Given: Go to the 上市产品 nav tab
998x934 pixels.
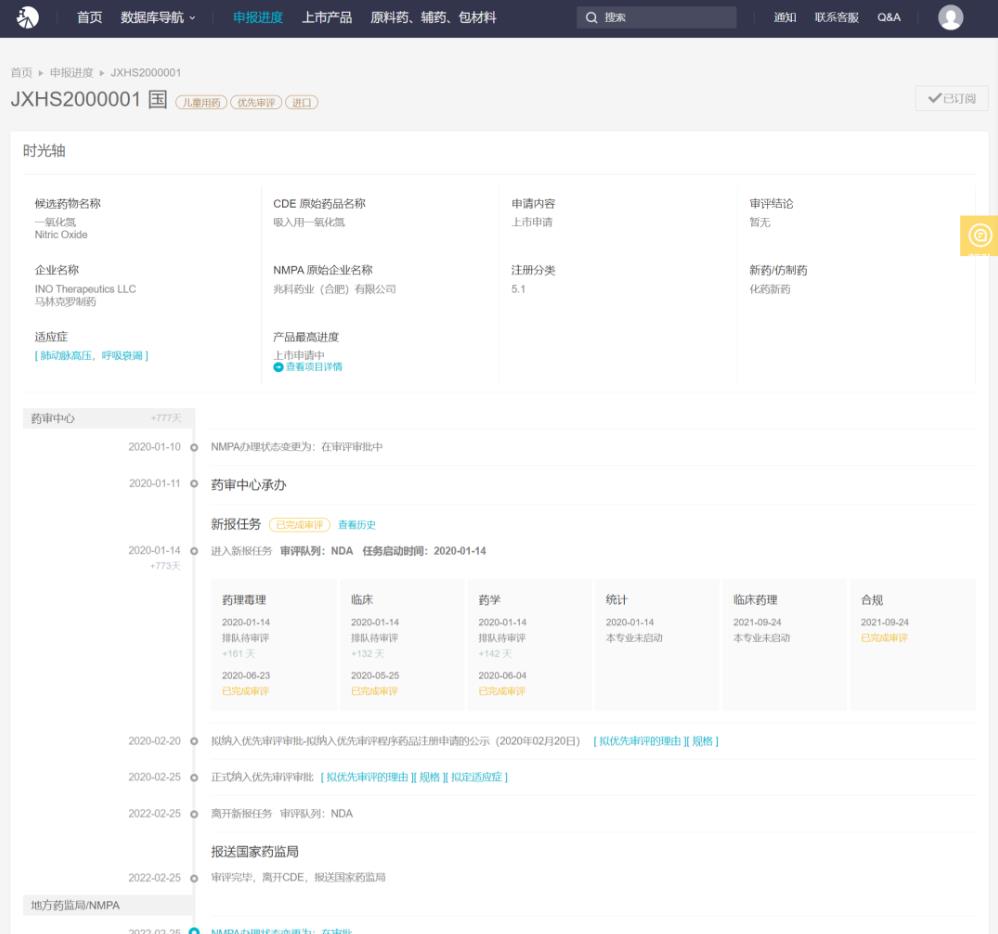Looking at the screenshot, I should [326, 18].
